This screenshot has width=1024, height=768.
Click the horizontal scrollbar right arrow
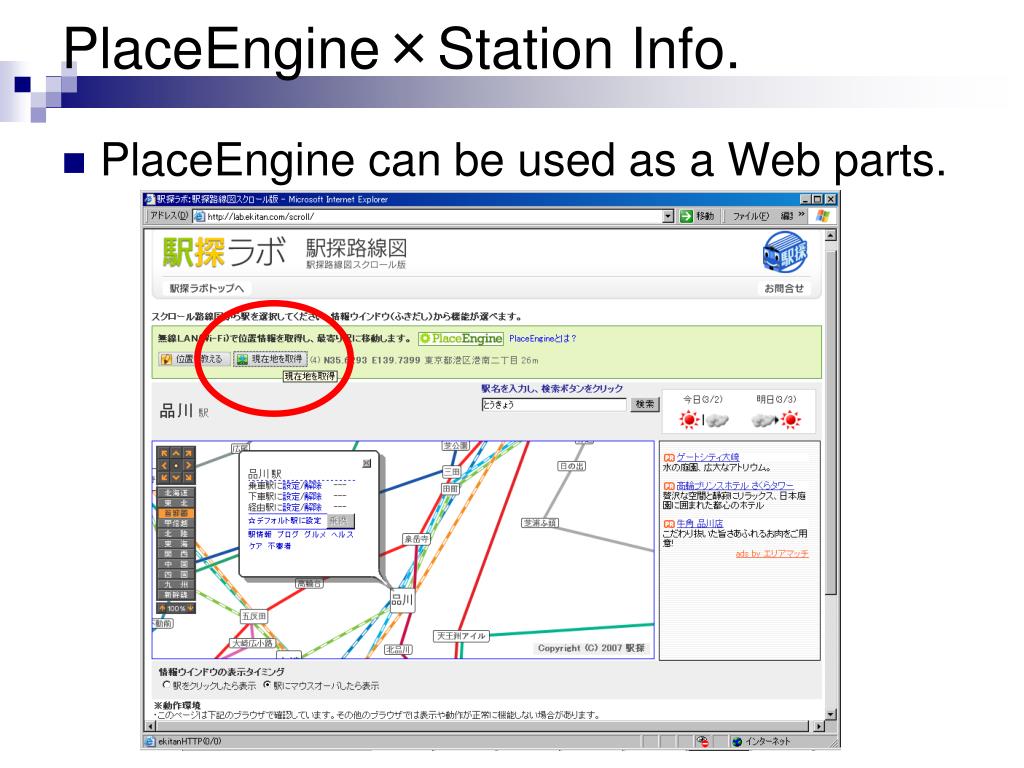click(819, 726)
